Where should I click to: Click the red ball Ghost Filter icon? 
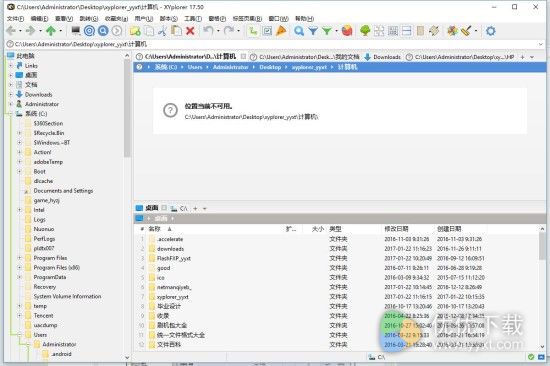click(347, 31)
